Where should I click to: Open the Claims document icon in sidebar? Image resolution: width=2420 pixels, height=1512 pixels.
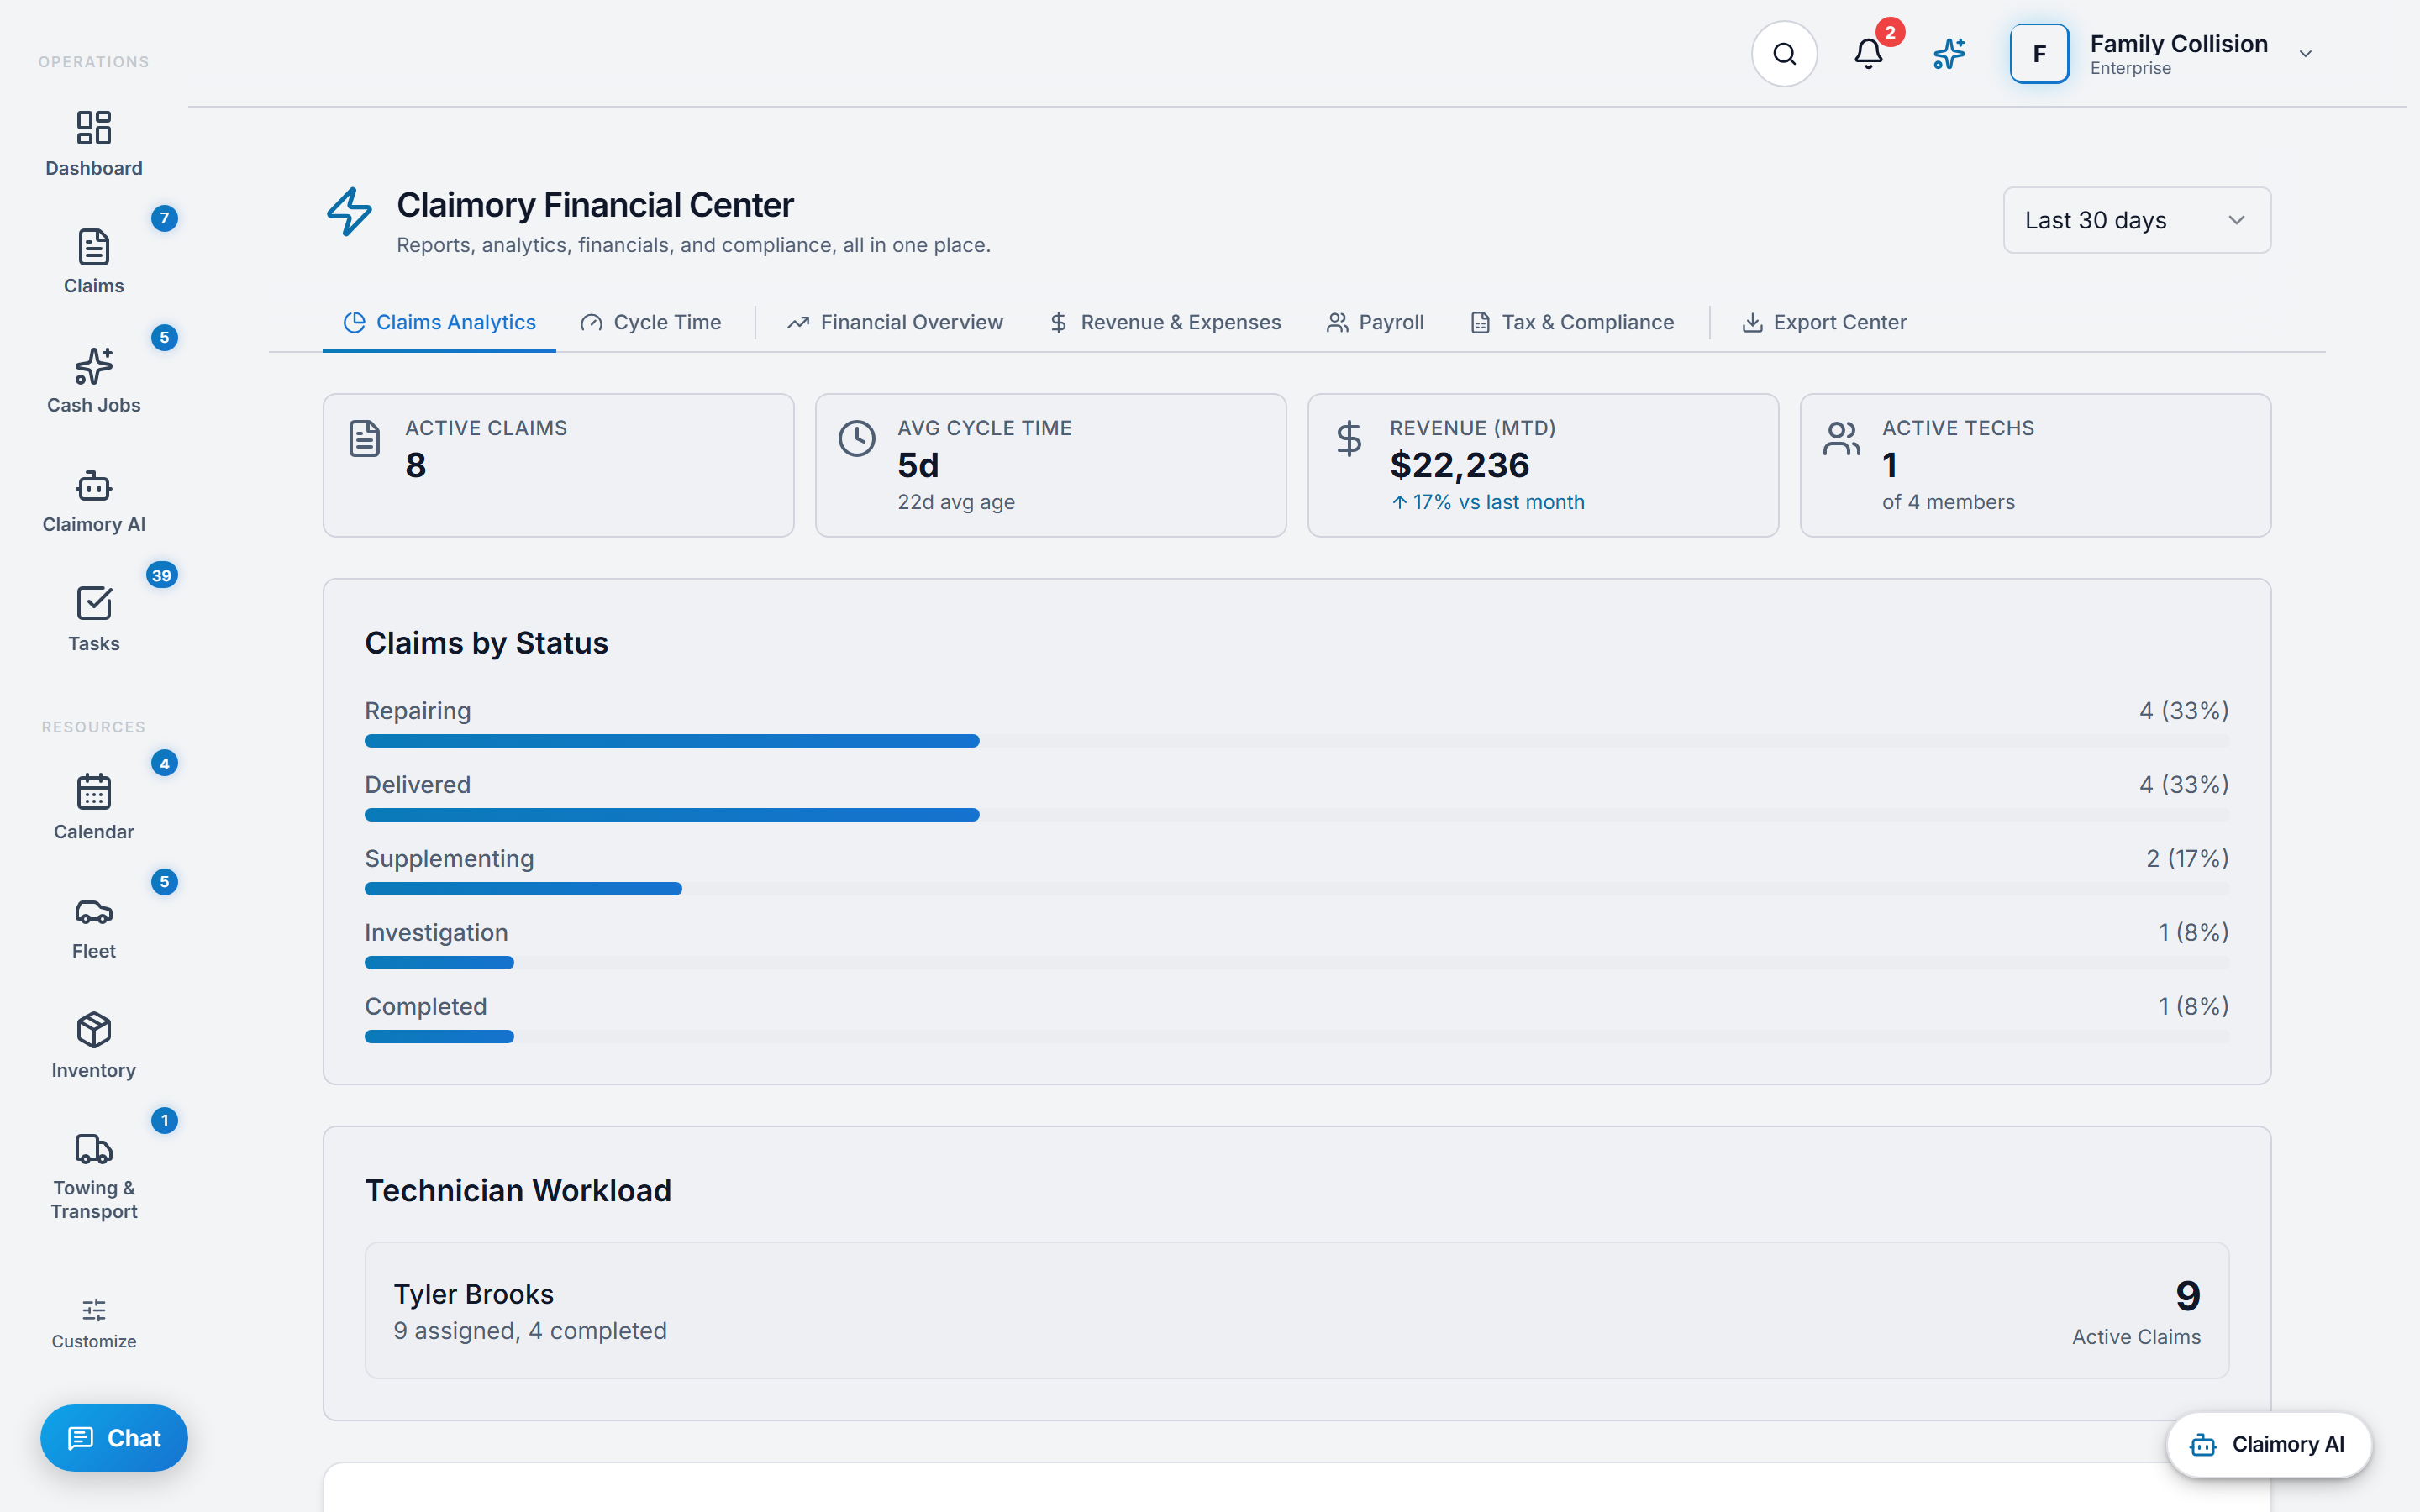coord(94,247)
